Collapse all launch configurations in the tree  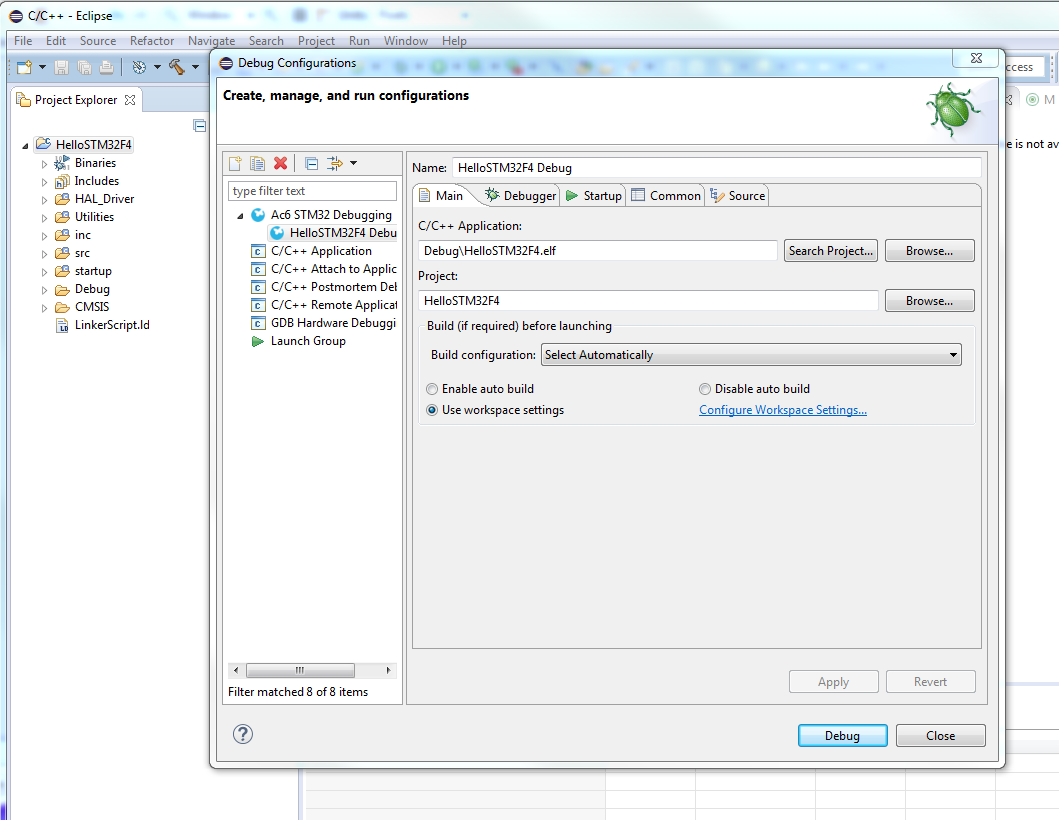[311, 164]
